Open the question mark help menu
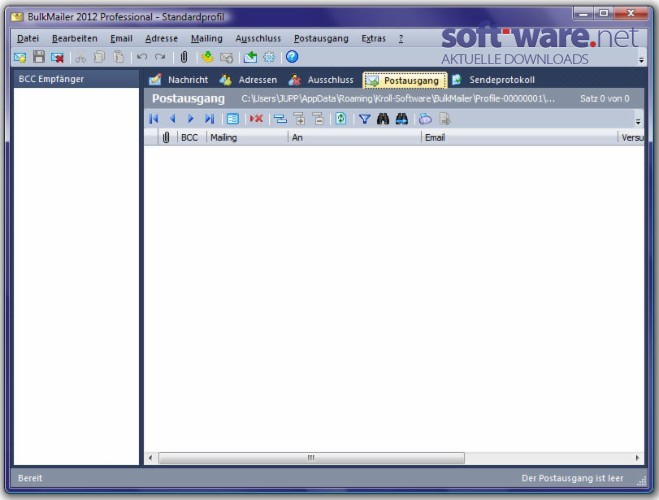659x500 pixels. 401,39
